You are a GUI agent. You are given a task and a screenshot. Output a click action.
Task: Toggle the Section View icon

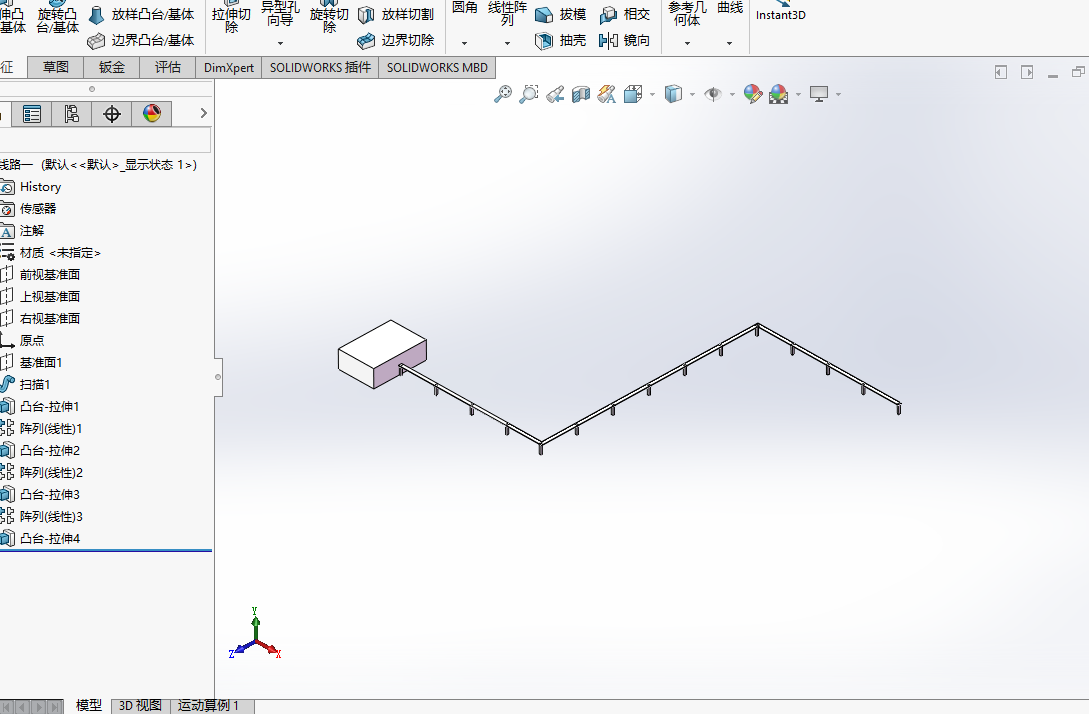pyautogui.click(x=581, y=94)
